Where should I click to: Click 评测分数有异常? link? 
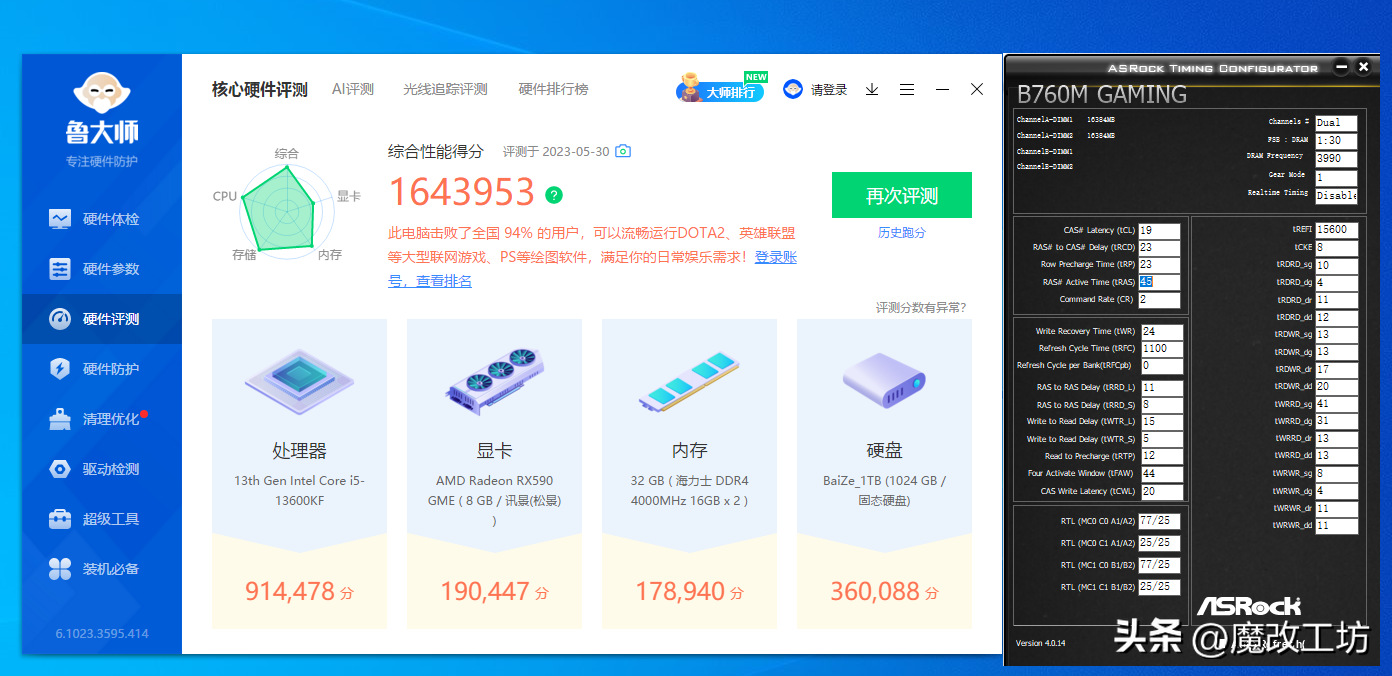pos(921,308)
